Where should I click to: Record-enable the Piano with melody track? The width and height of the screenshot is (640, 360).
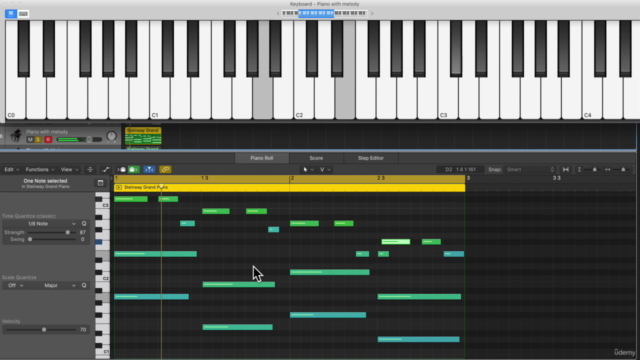48,140
